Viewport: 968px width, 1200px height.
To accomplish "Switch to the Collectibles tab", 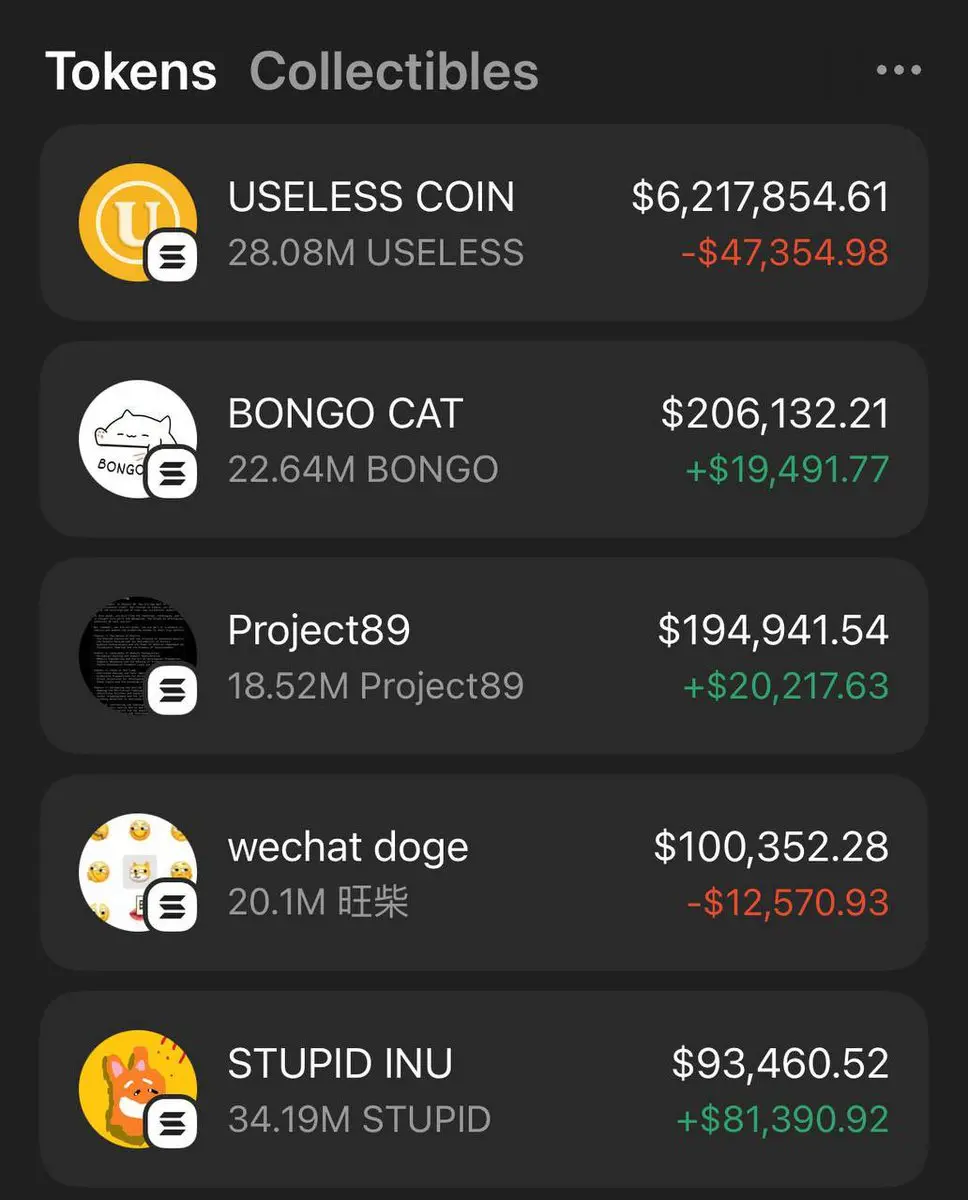I will click(394, 72).
